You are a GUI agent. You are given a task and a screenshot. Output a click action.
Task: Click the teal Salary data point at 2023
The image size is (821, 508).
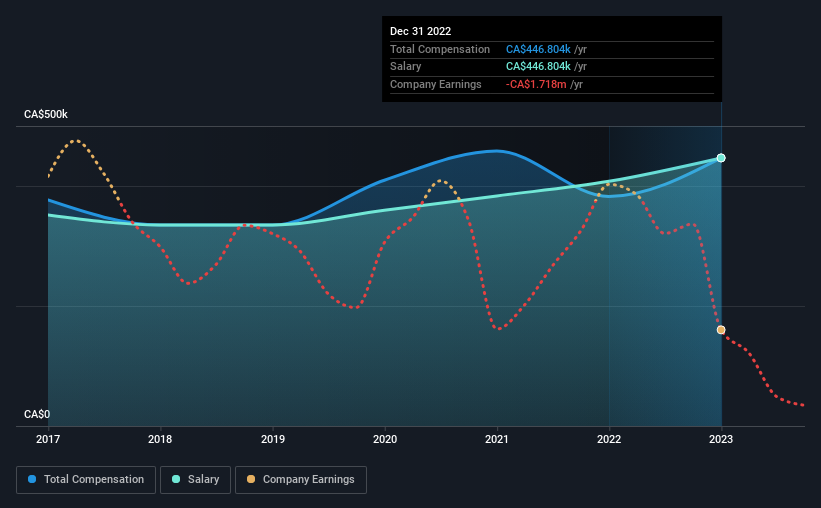tap(721, 158)
